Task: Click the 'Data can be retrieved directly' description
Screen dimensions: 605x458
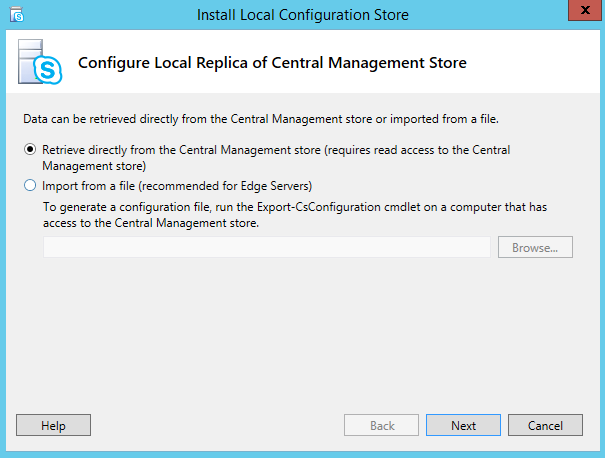Action: tap(261, 119)
